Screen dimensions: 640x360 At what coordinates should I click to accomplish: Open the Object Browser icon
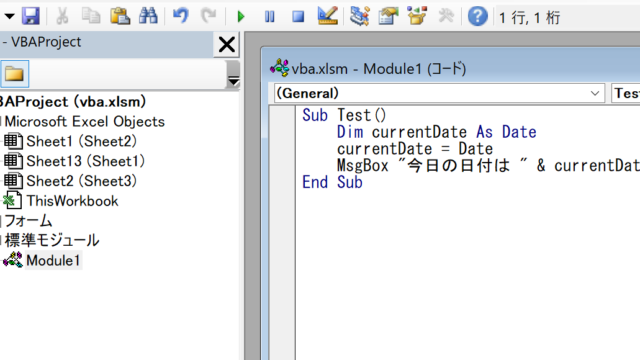(417, 16)
